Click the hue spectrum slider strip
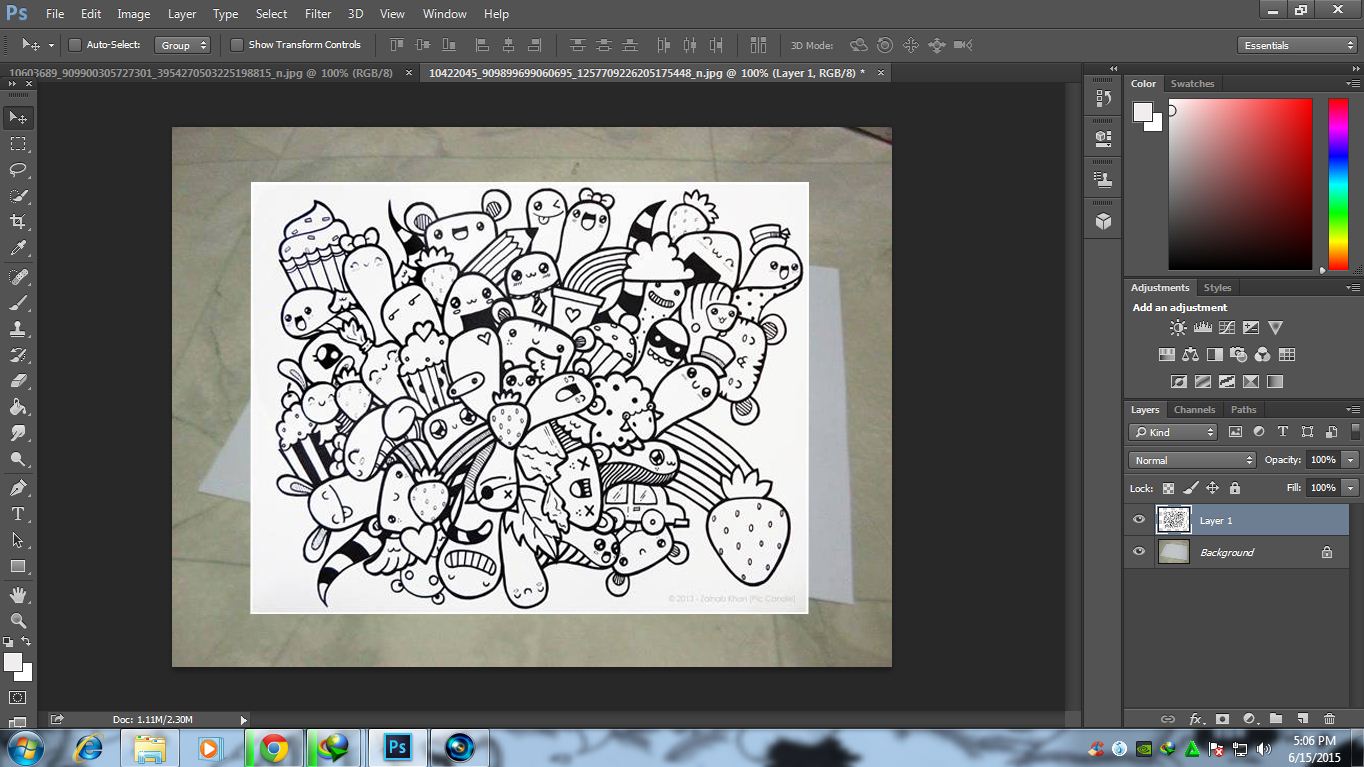The width and height of the screenshot is (1364, 767). pos(1338,184)
